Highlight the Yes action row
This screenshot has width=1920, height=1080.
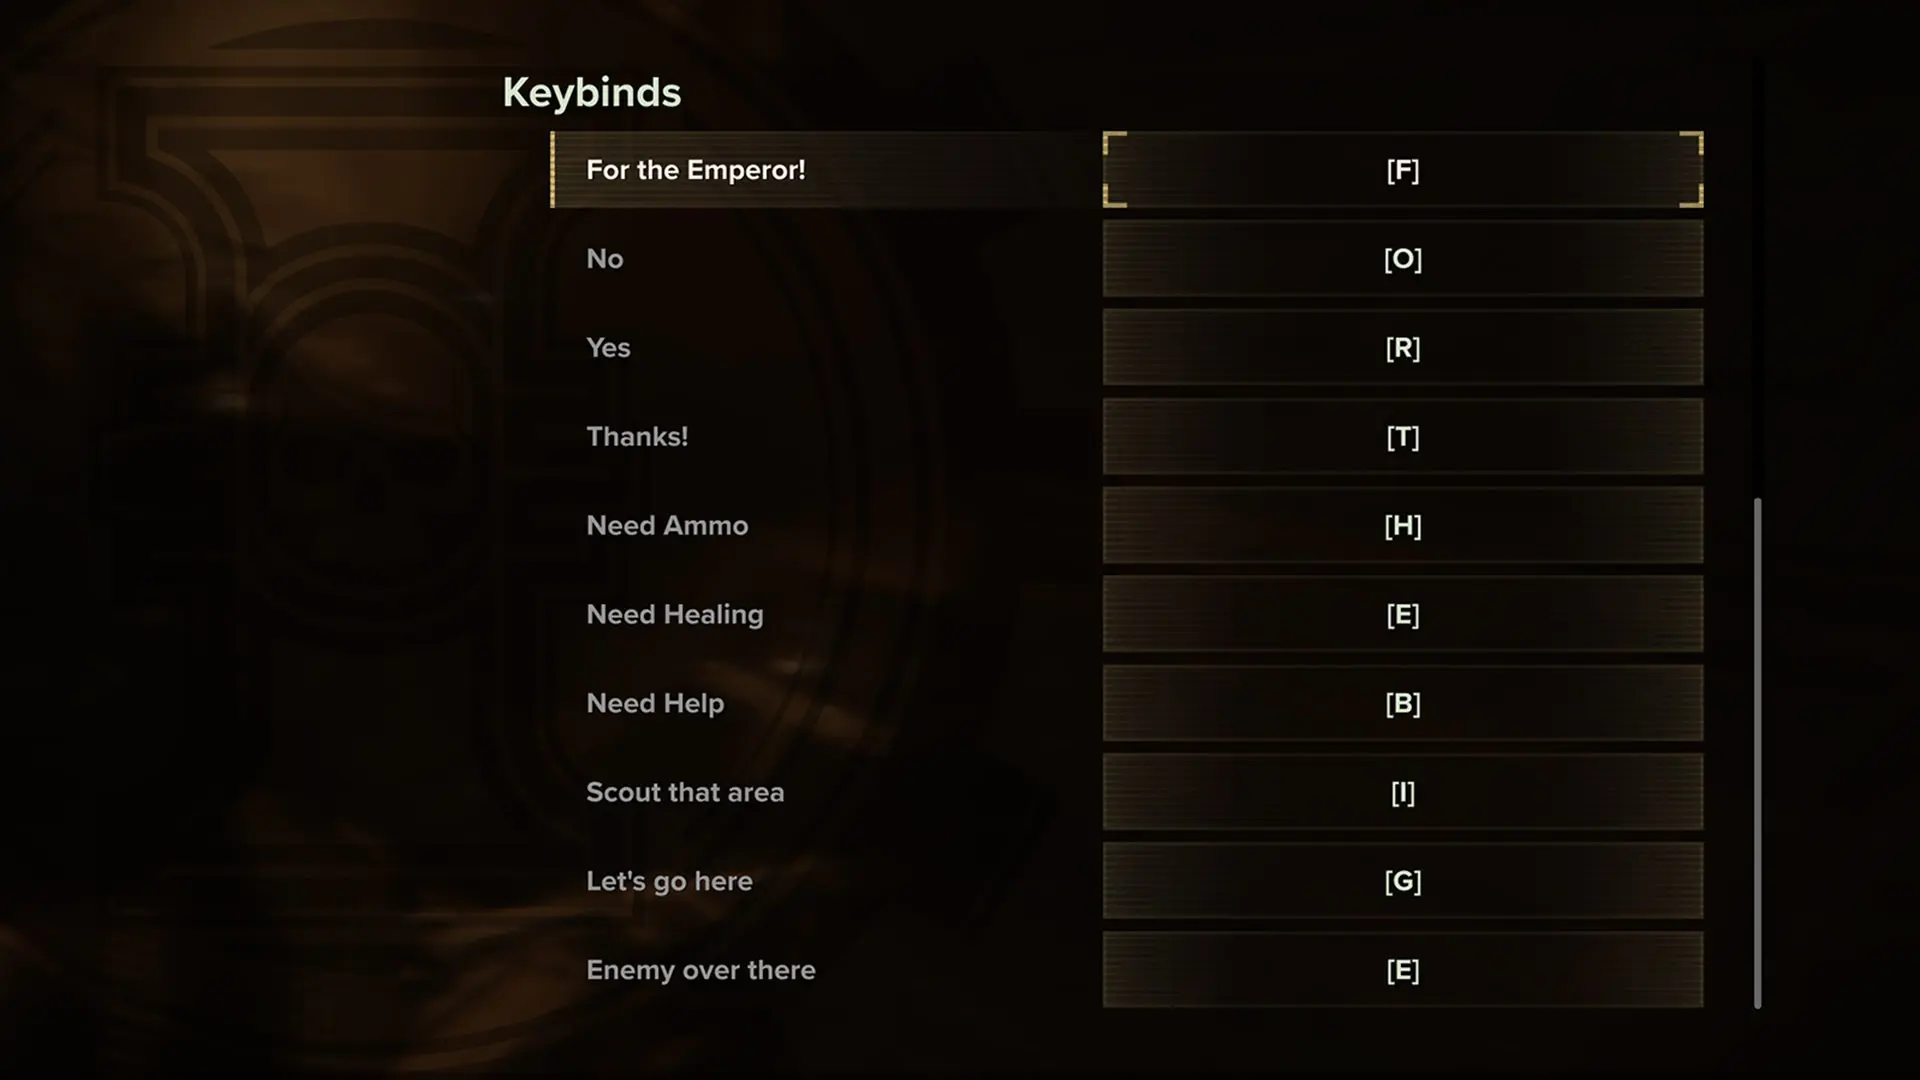(608, 348)
